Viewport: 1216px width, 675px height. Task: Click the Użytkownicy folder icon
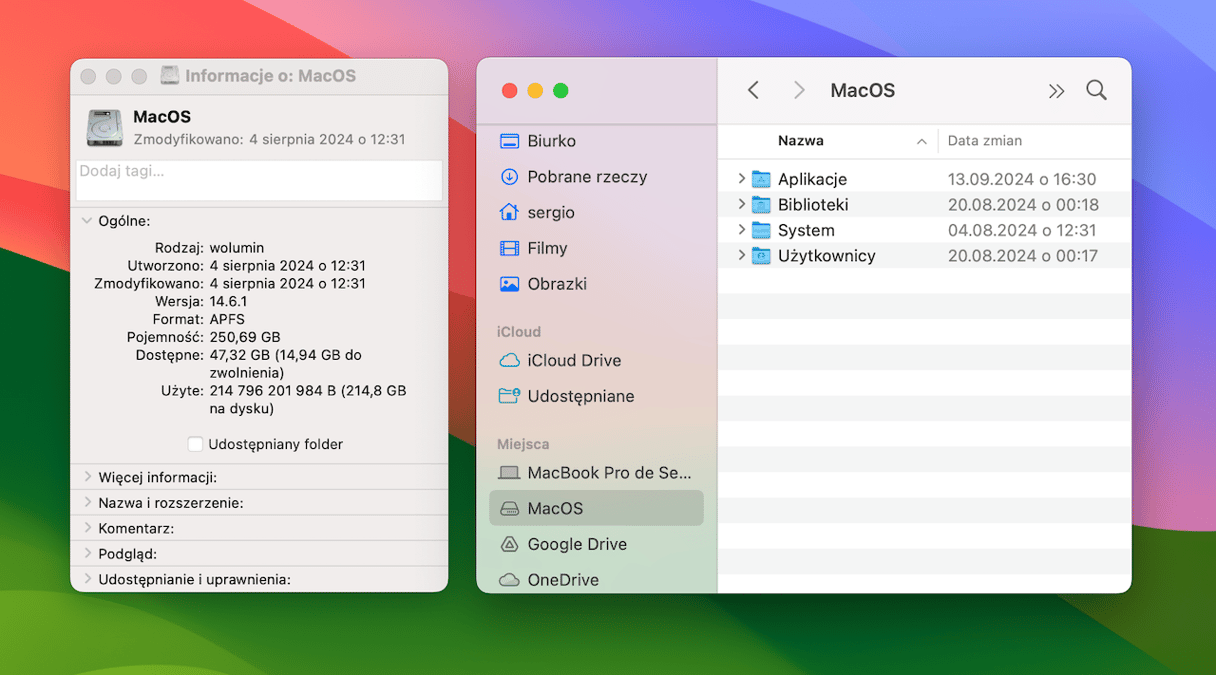click(761, 256)
